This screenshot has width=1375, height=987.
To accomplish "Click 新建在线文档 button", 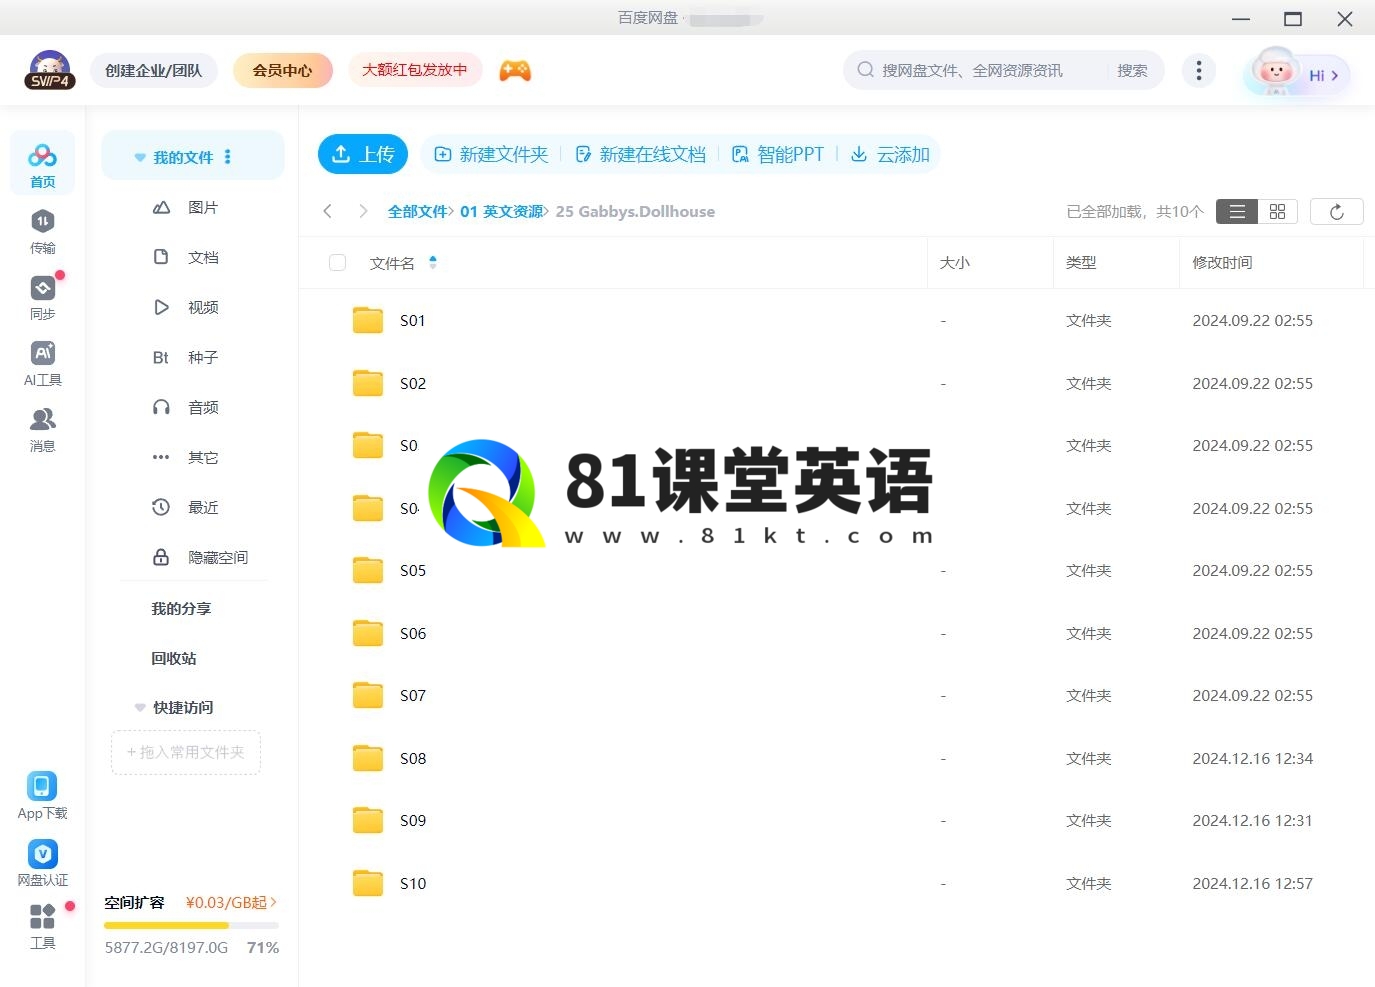I will point(641,154).
